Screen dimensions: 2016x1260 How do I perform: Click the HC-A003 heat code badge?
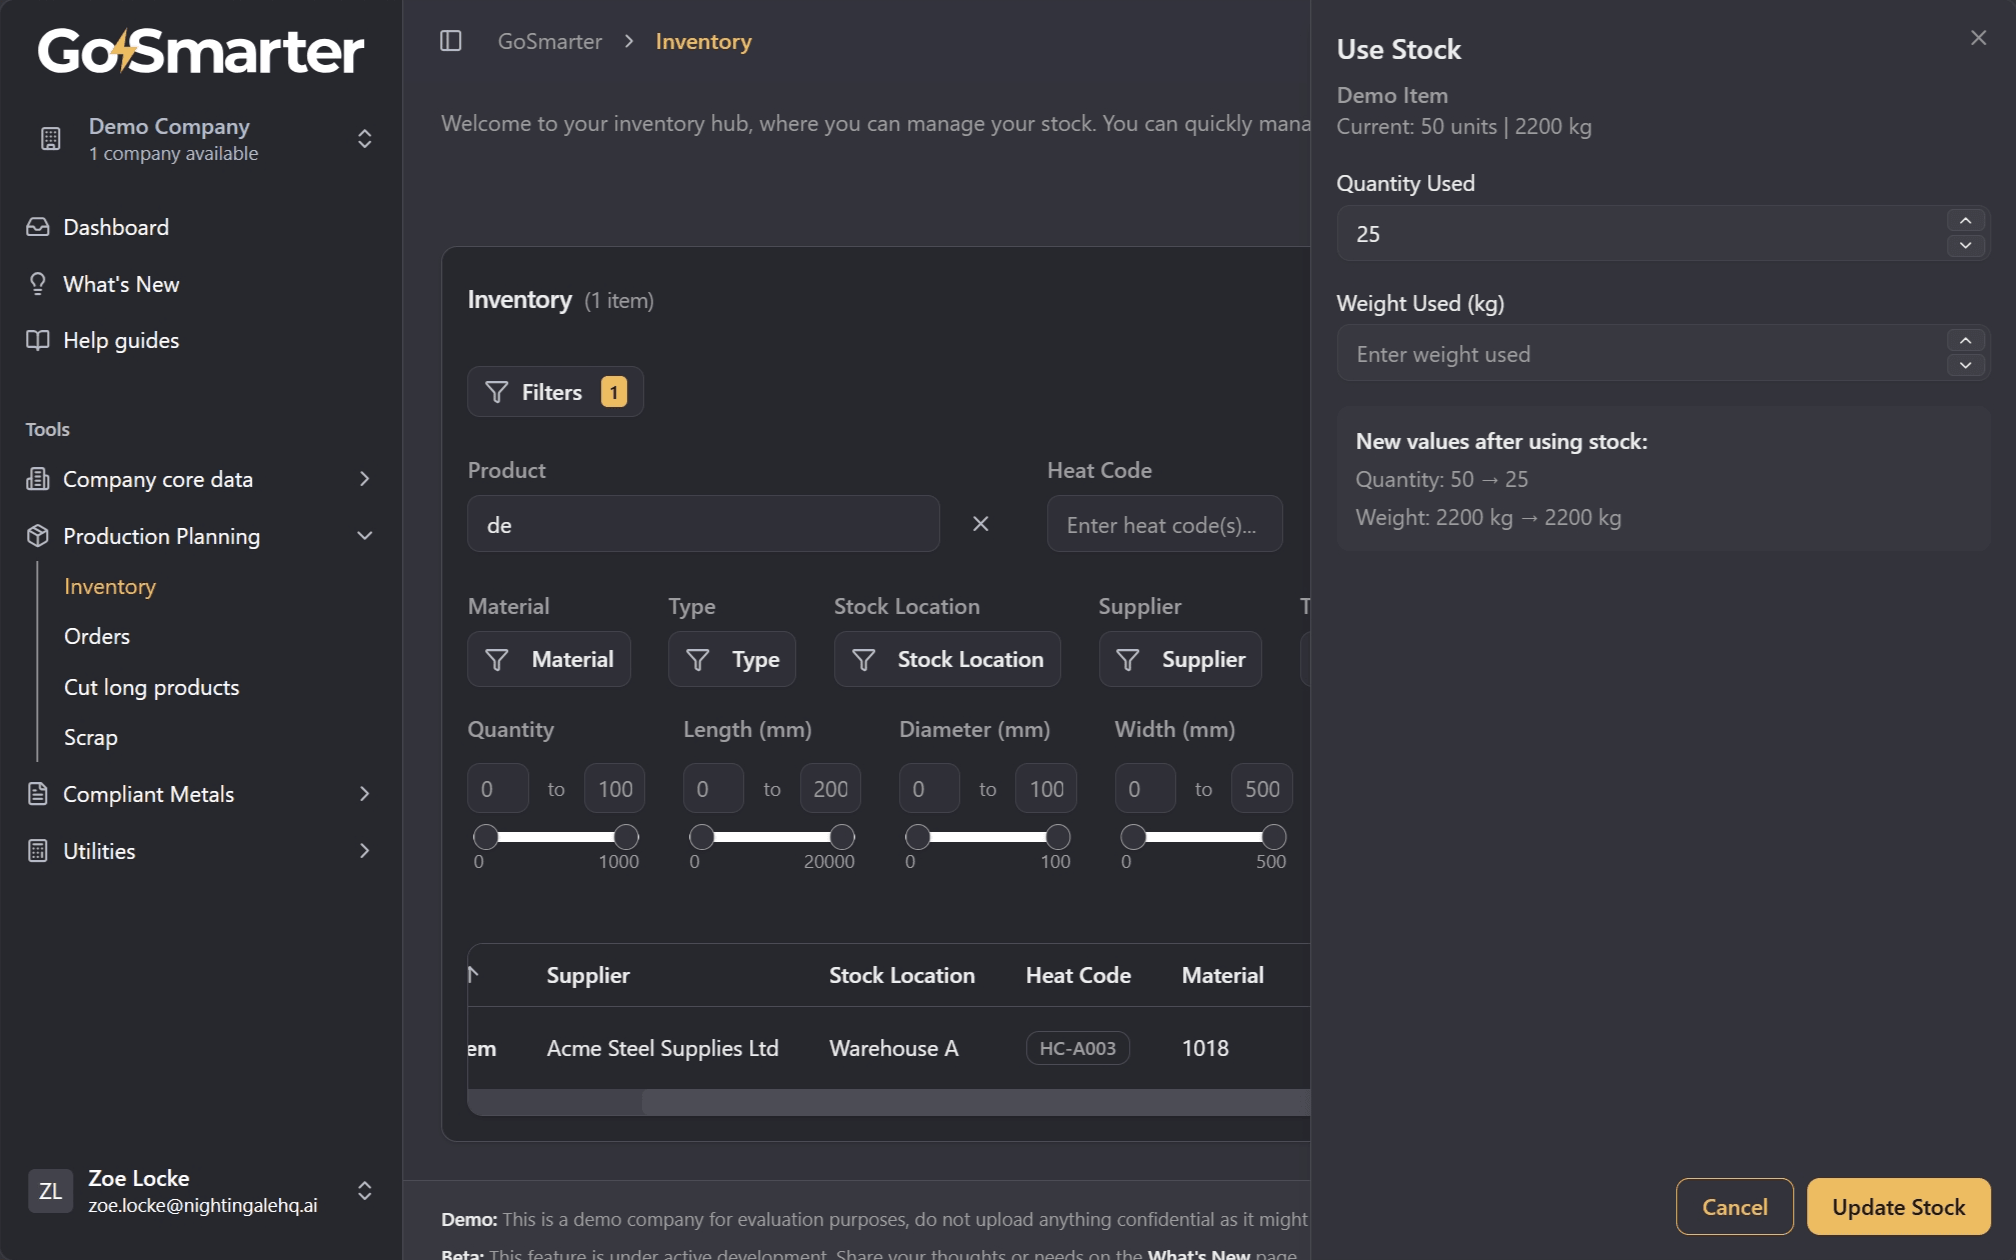[1077, 1048]
